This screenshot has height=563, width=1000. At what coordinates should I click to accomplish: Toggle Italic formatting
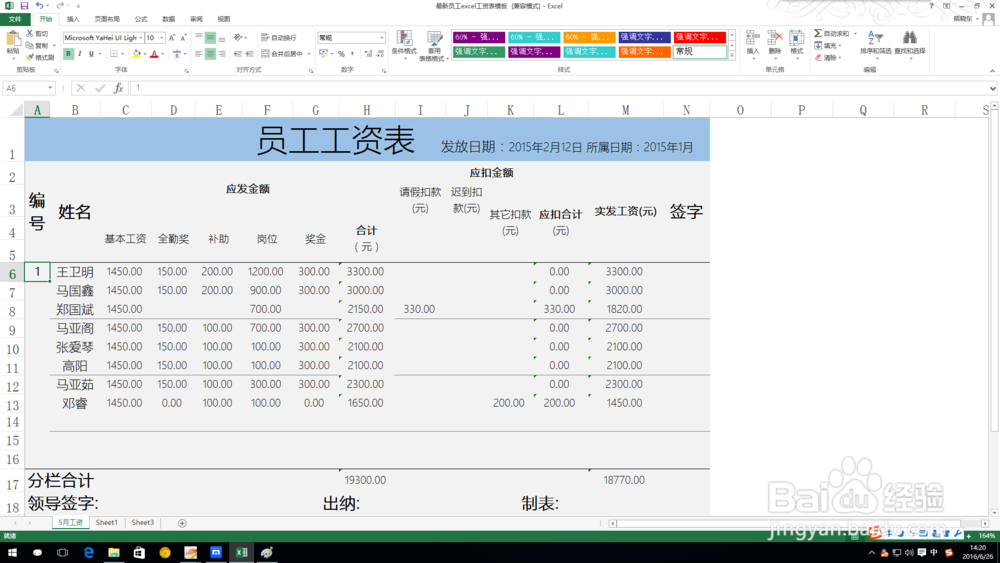coord(80,54)
